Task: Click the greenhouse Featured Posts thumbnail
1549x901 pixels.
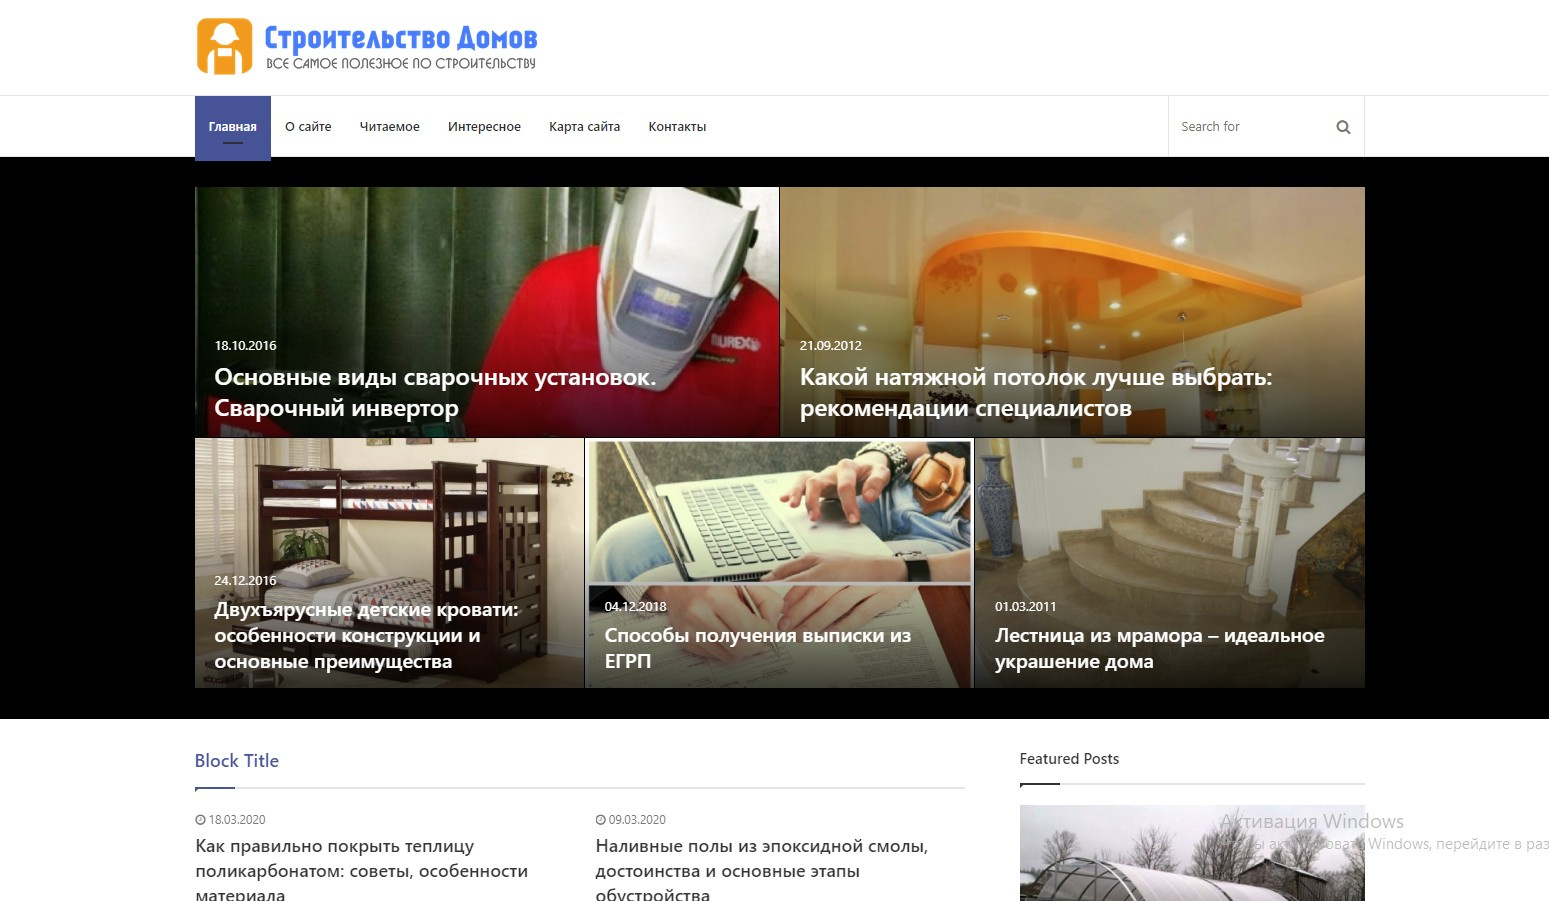Action: coord(1192,853)
